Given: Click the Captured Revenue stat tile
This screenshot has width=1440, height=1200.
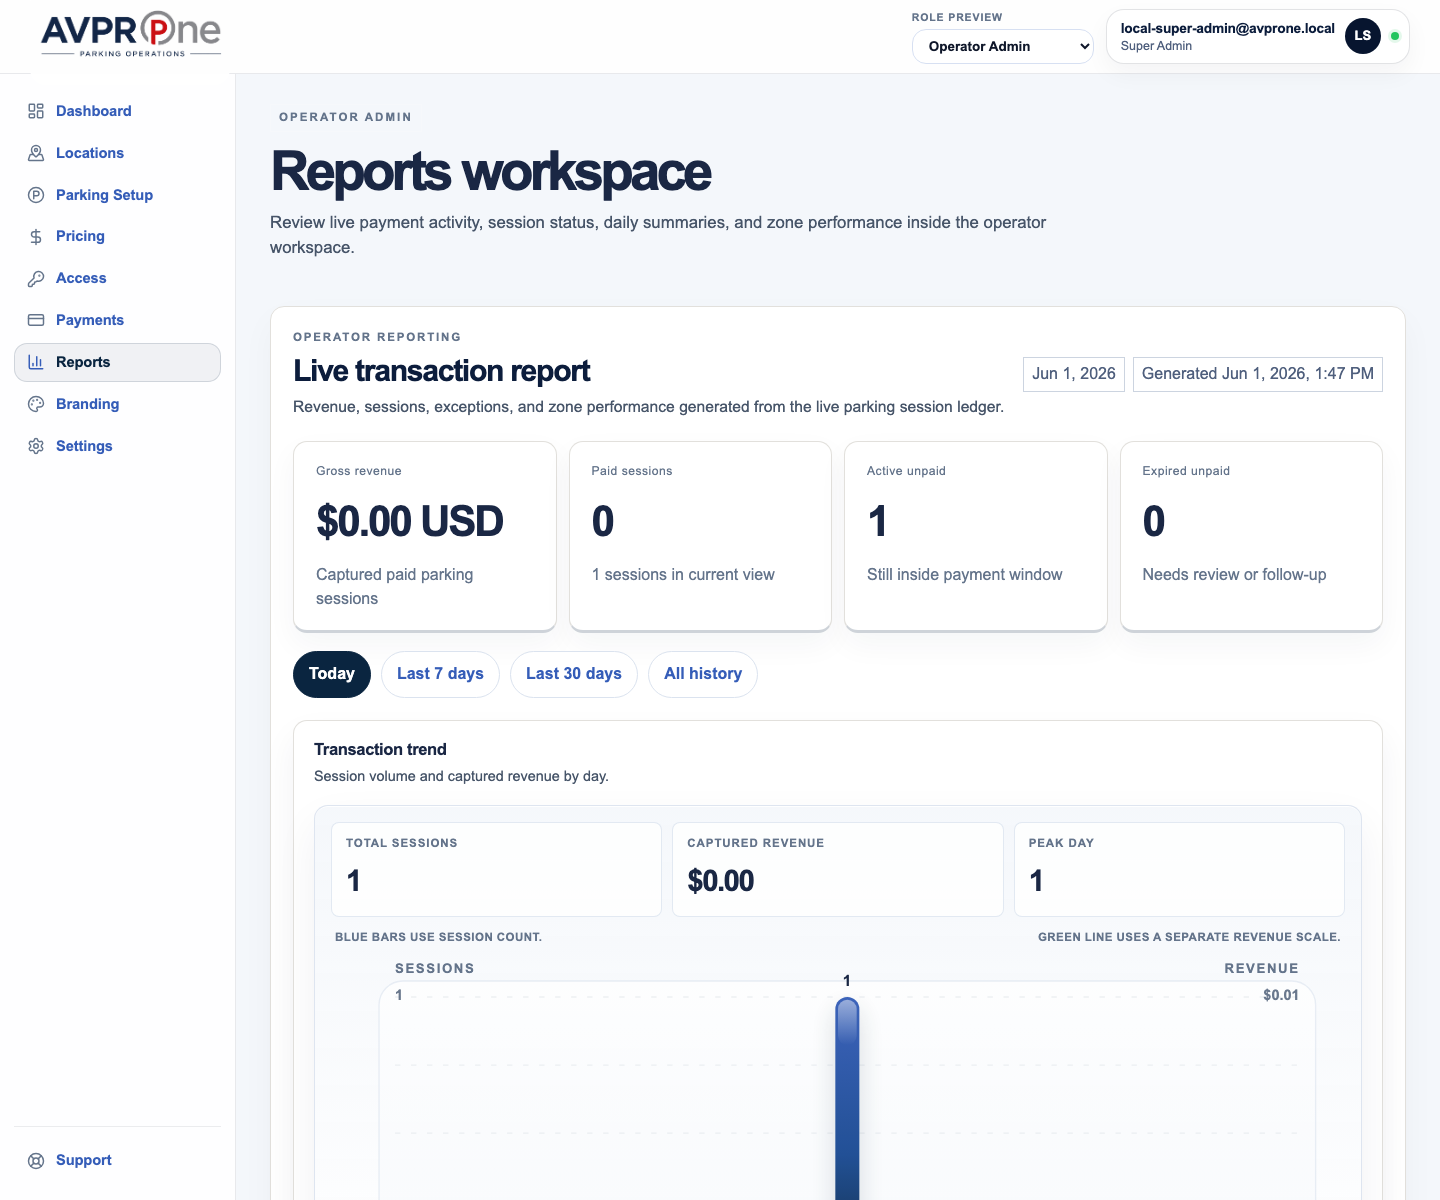Looking at the screenshot, I should pos(838,869).
